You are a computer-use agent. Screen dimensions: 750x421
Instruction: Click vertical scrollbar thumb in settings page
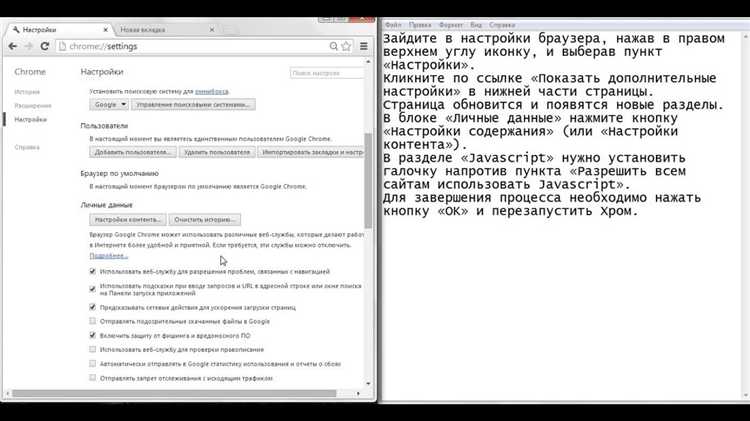pos(368,181)
